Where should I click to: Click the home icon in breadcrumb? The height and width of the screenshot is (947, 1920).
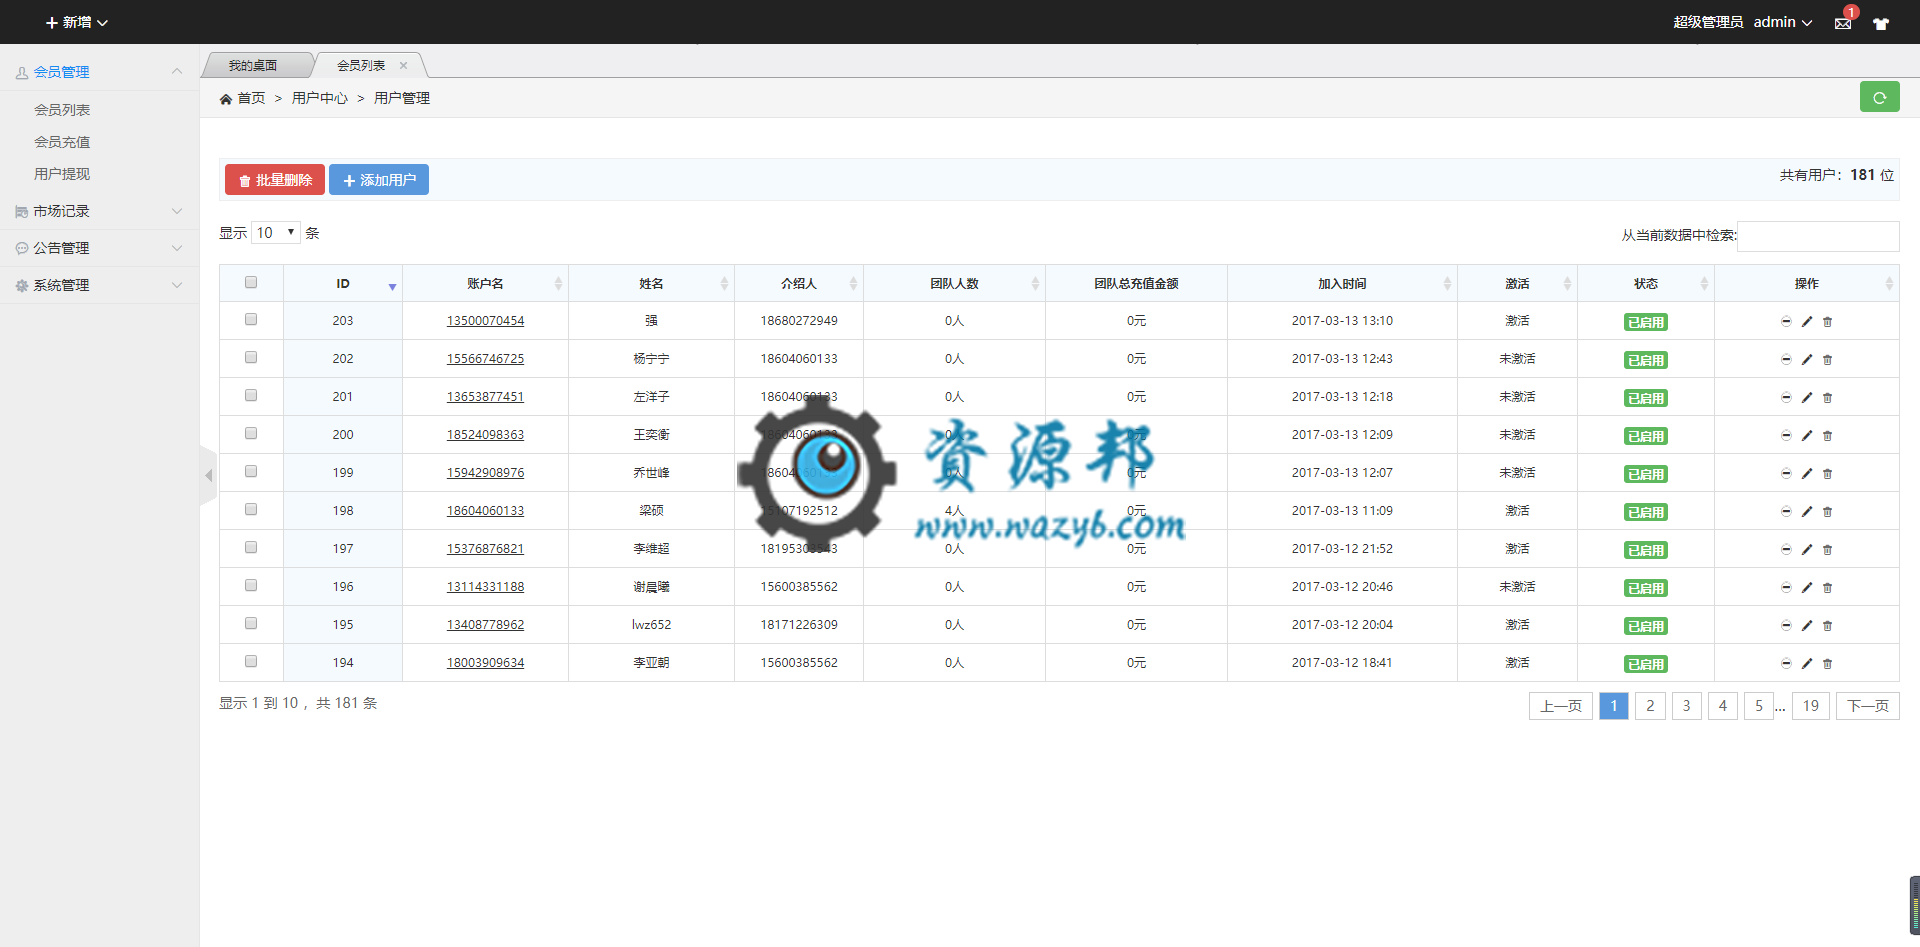226,99
